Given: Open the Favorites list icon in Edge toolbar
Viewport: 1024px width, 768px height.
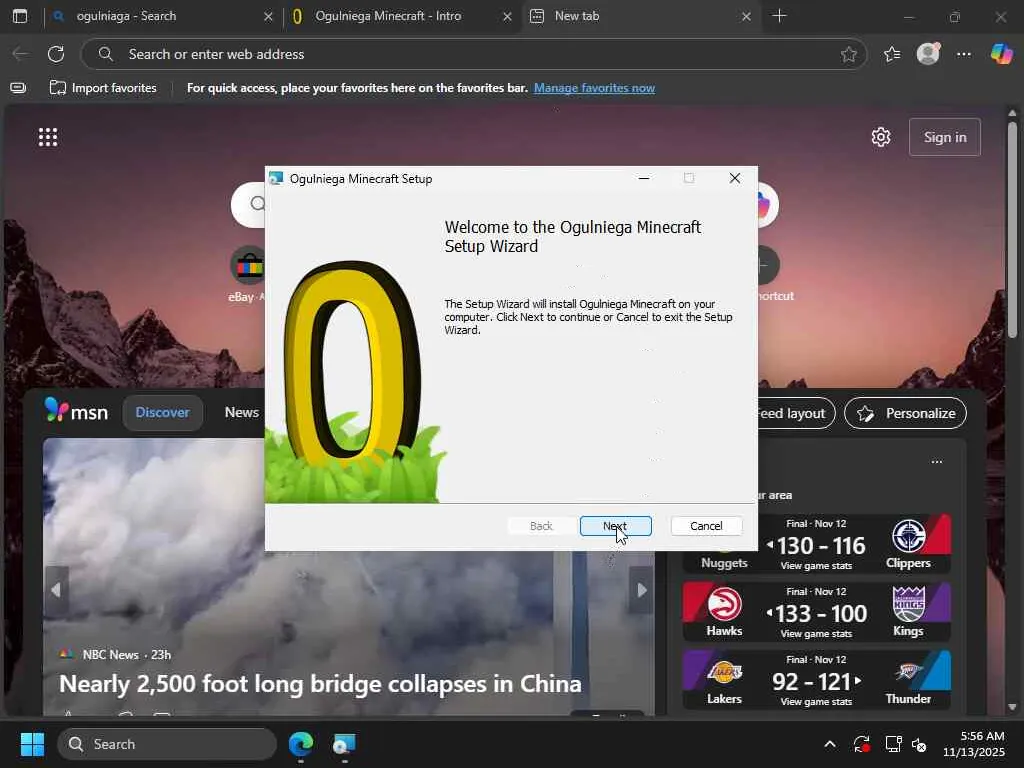Looking at the screenshot, I should coord(891,54).
